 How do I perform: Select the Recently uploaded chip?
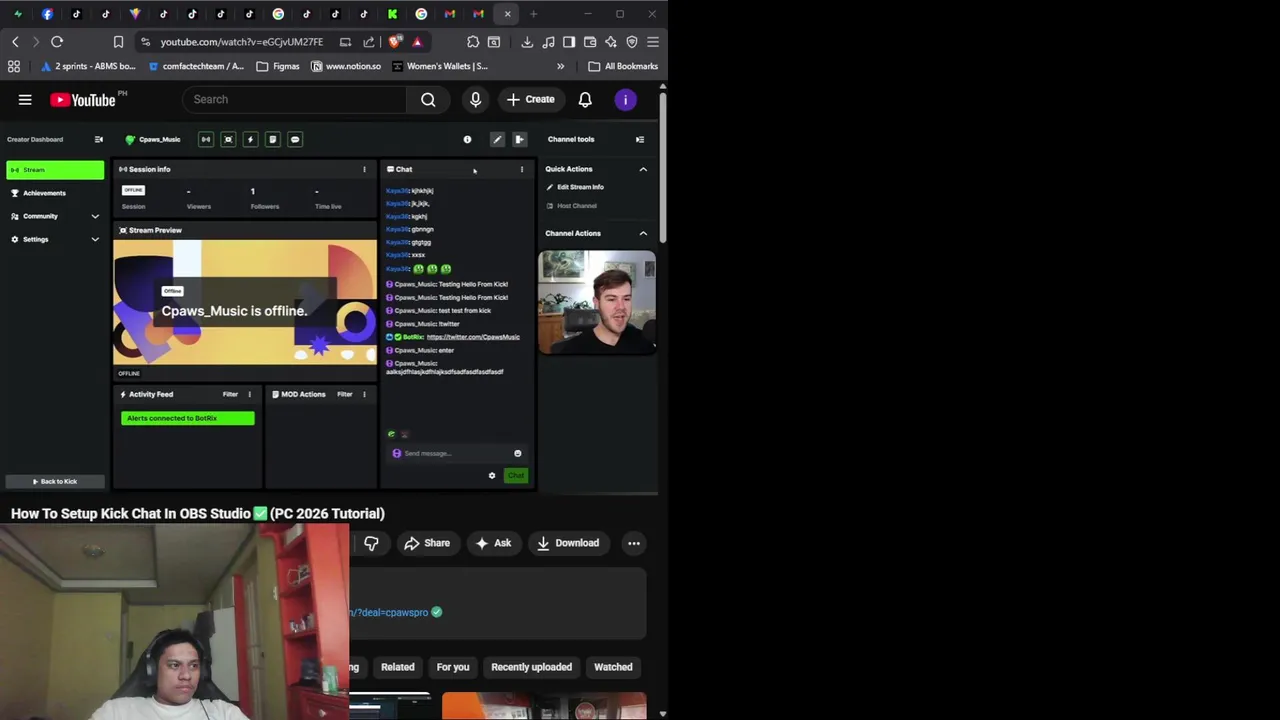coord(531,667)
